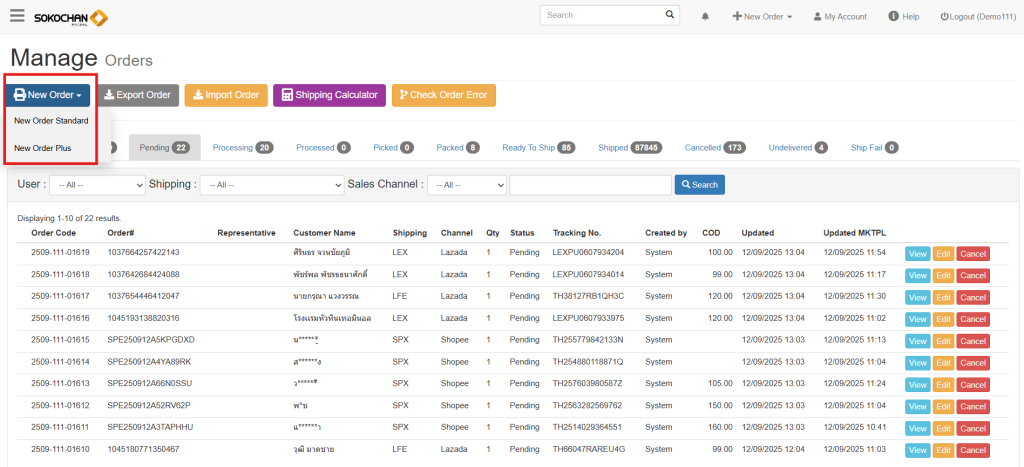Open the Help page
The height and width of the screenshot is (467, 1024).
click(x=904, y=17)
